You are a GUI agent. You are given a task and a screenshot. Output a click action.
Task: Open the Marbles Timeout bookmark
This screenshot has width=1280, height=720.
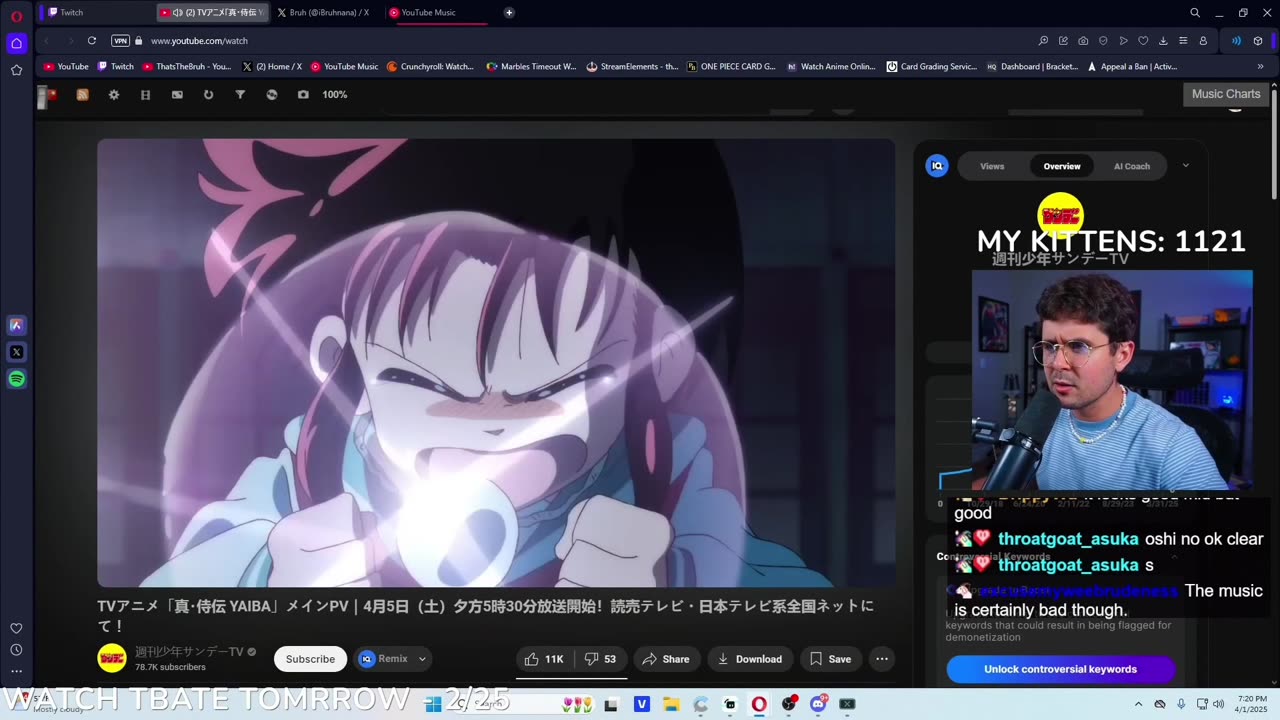[531, 67]
